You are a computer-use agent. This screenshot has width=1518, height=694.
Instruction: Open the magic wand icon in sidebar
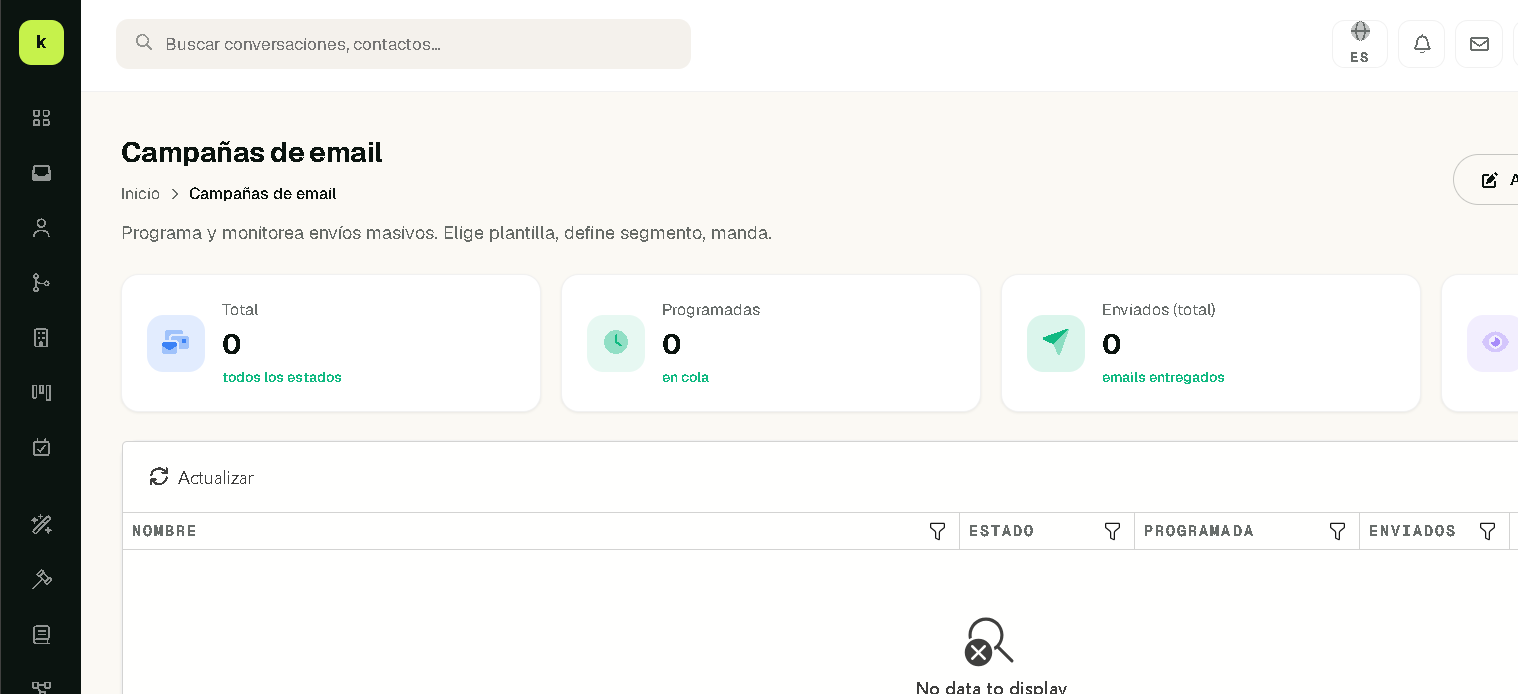(41, 524)
